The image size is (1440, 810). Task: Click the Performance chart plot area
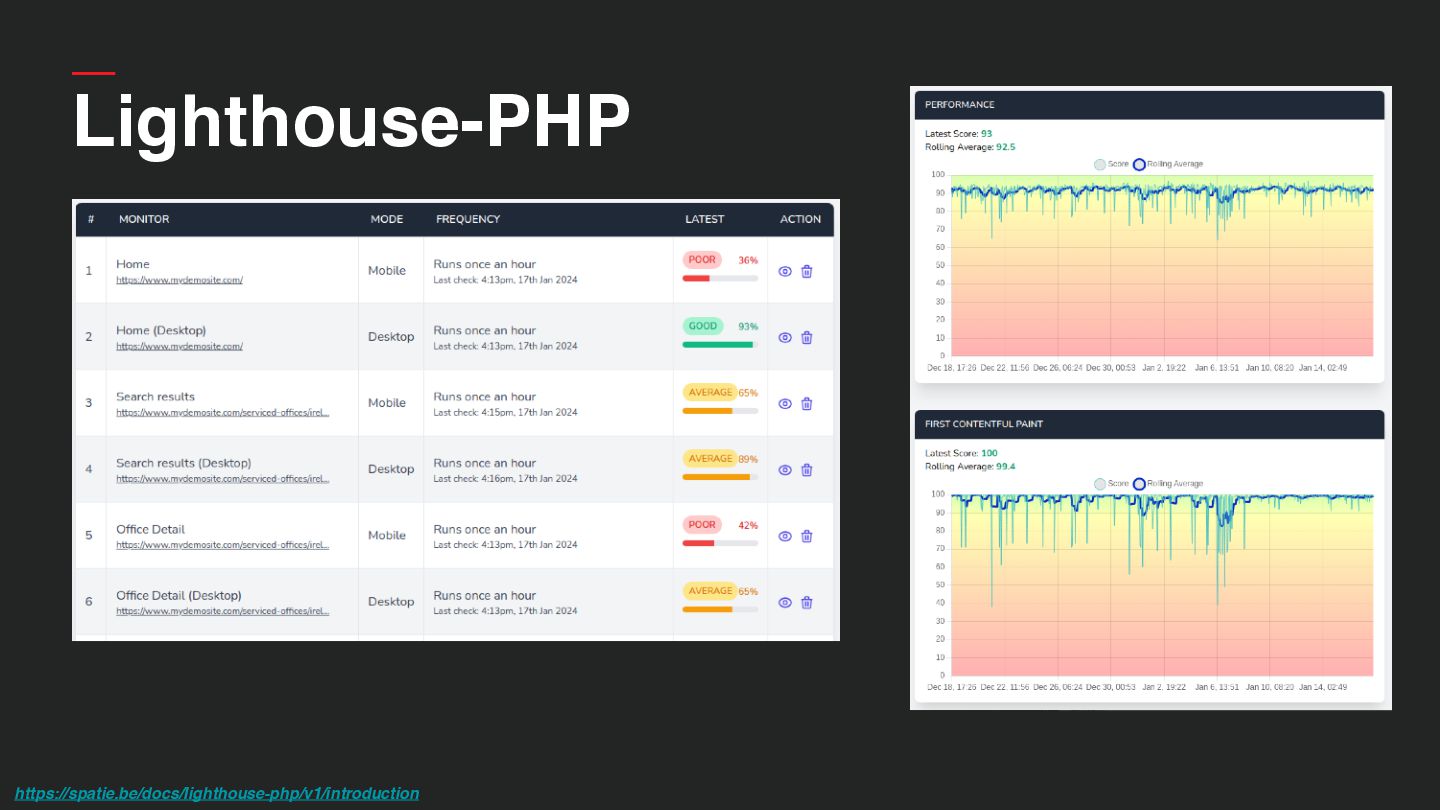1162,265
